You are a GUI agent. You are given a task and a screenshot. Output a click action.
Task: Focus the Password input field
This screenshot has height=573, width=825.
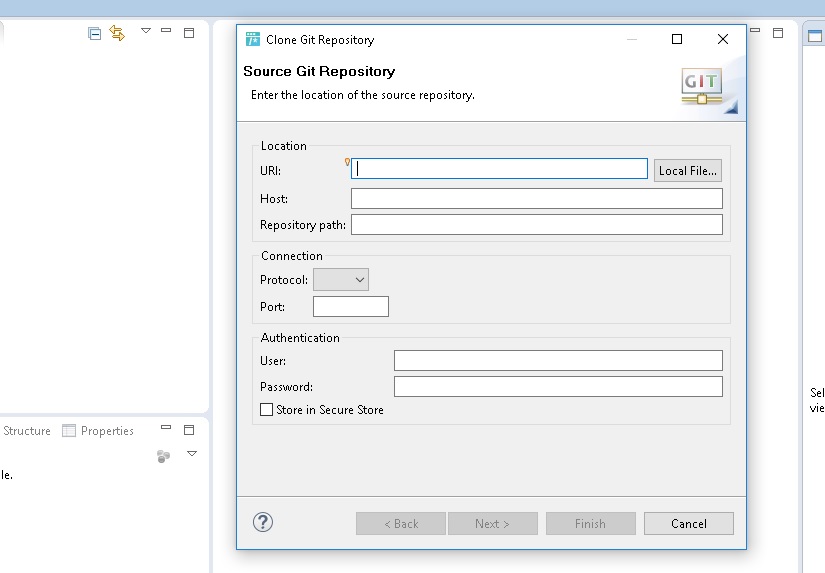[558, 387]
